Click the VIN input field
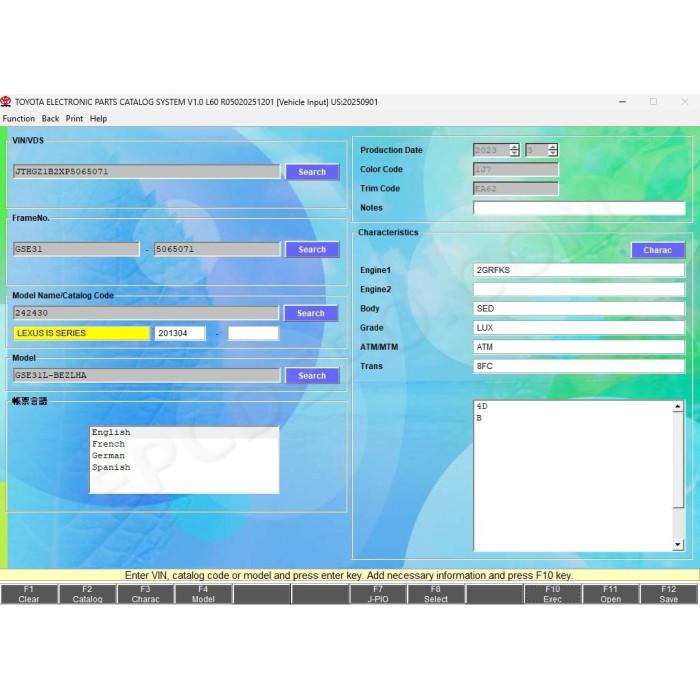 pos(146,171)
